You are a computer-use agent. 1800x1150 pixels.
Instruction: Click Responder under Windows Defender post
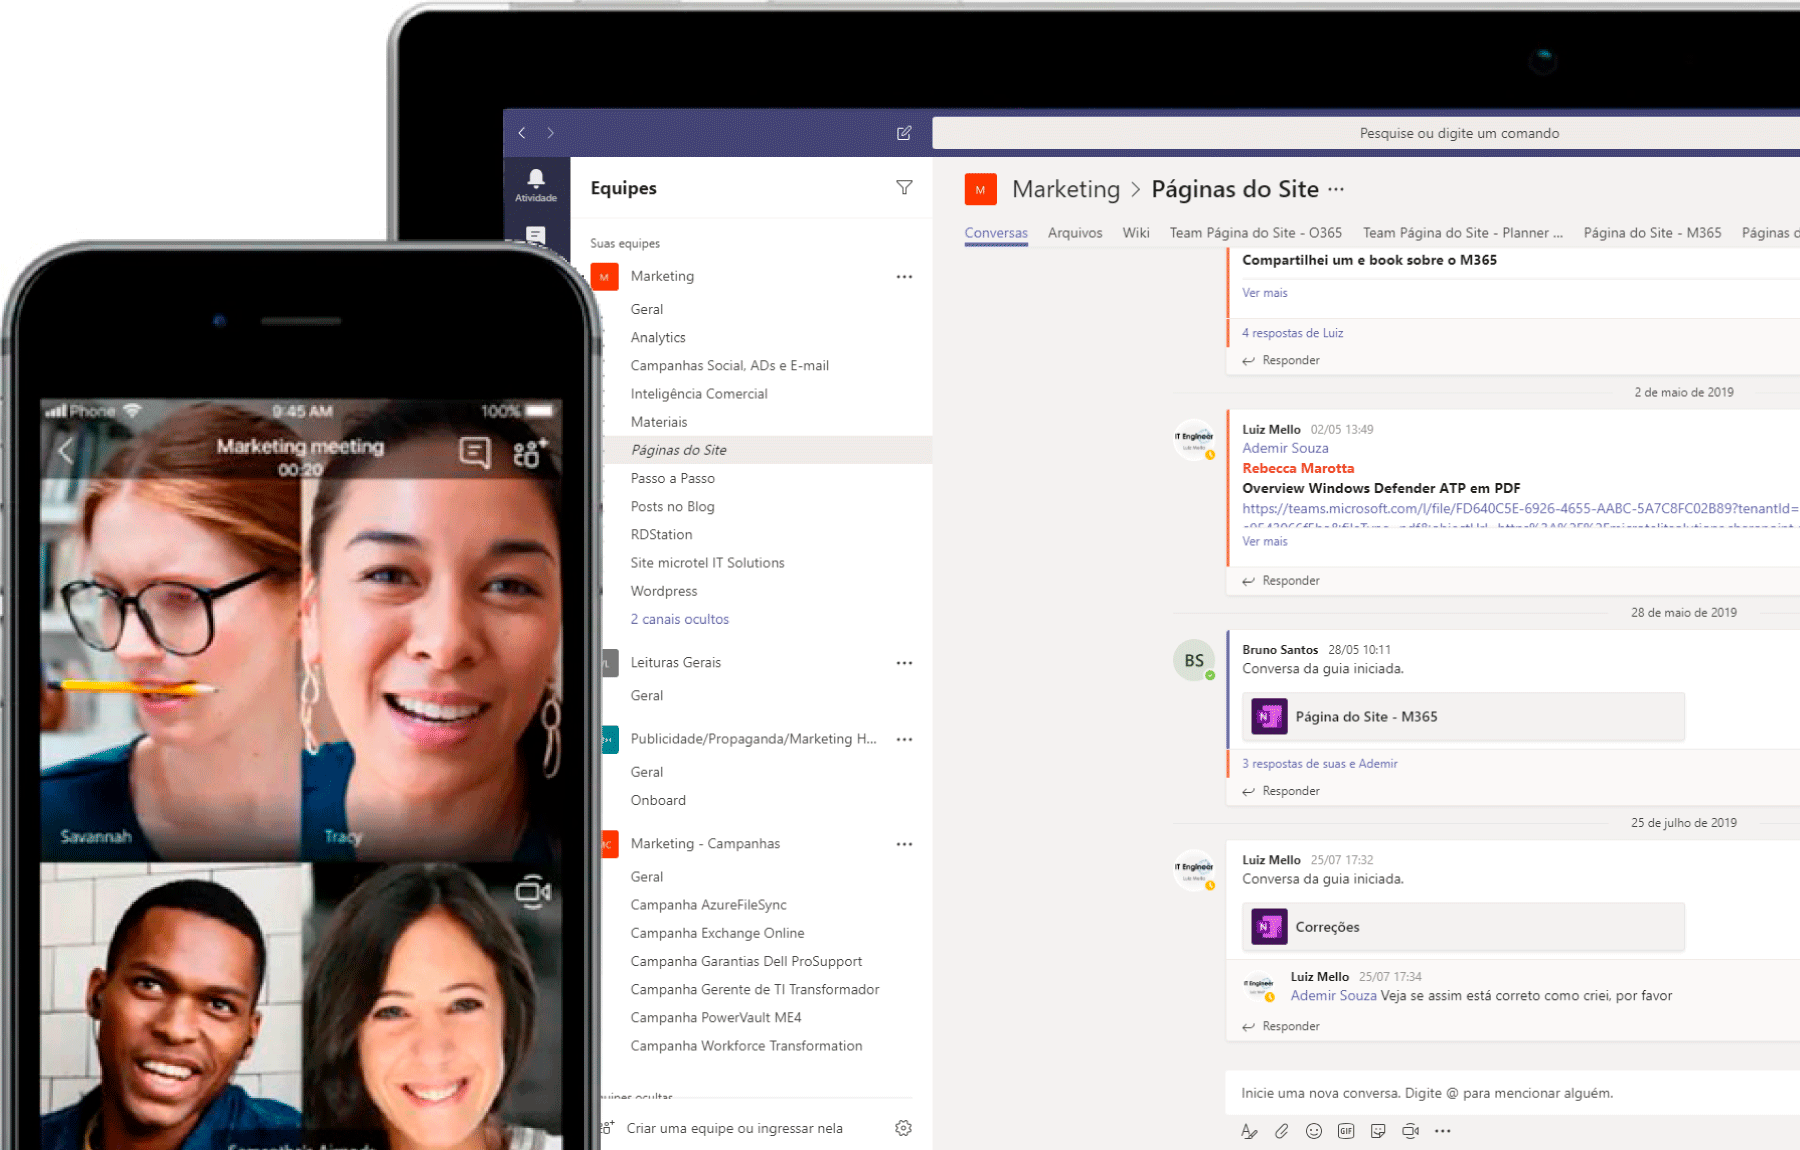[x=1281, y=580]
